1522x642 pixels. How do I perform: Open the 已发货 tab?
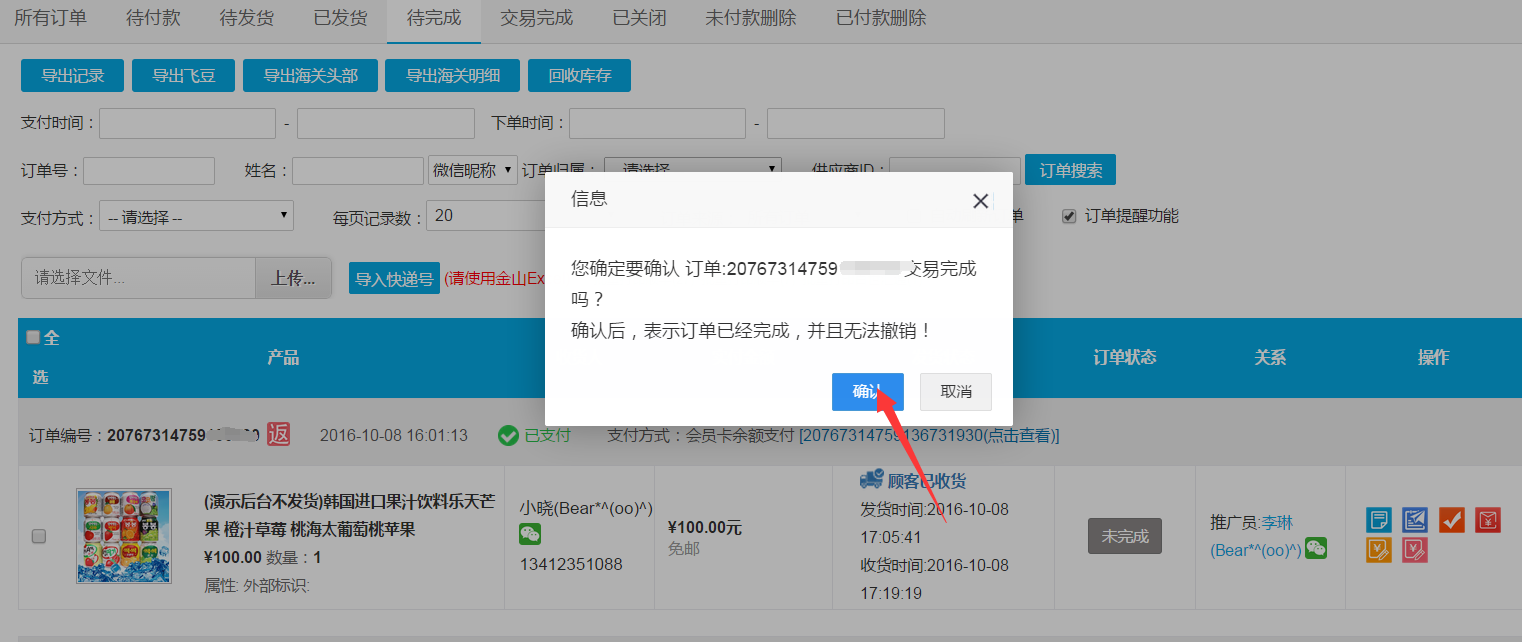click(x=340, y=18)
